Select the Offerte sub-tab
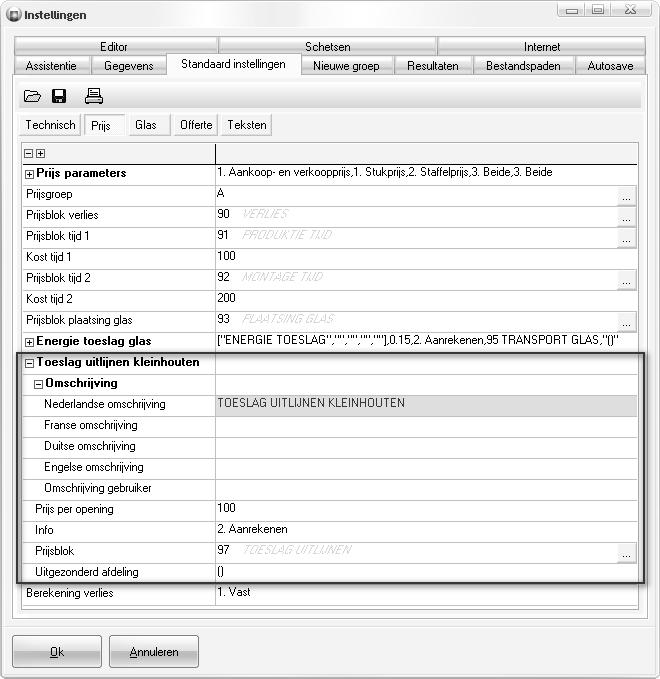Screen dimensions: 660x679 click(196, 125)
